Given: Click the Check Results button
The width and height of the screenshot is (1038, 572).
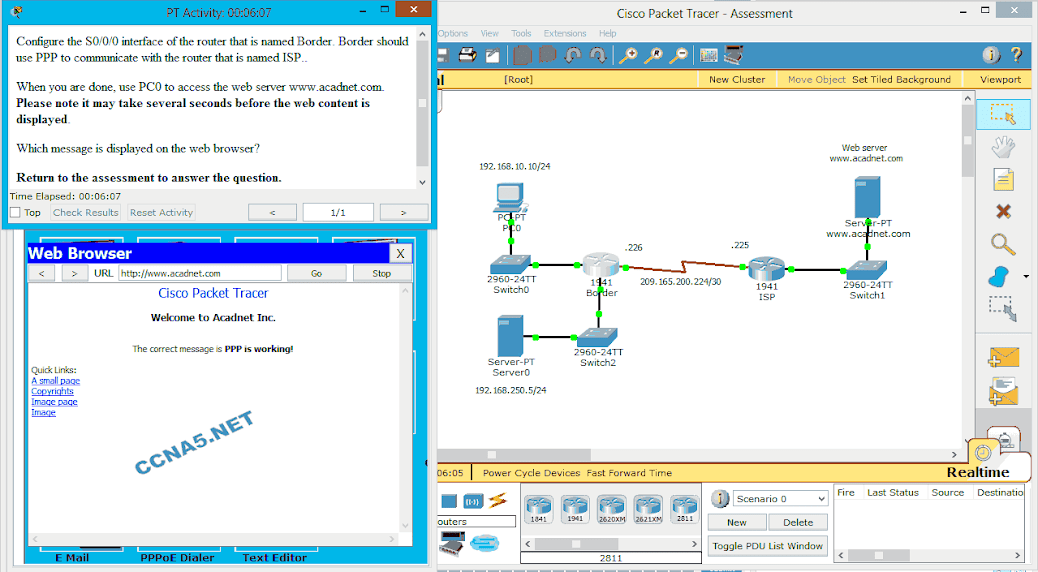Looking at the screenshot, I should tap(85, 213).
